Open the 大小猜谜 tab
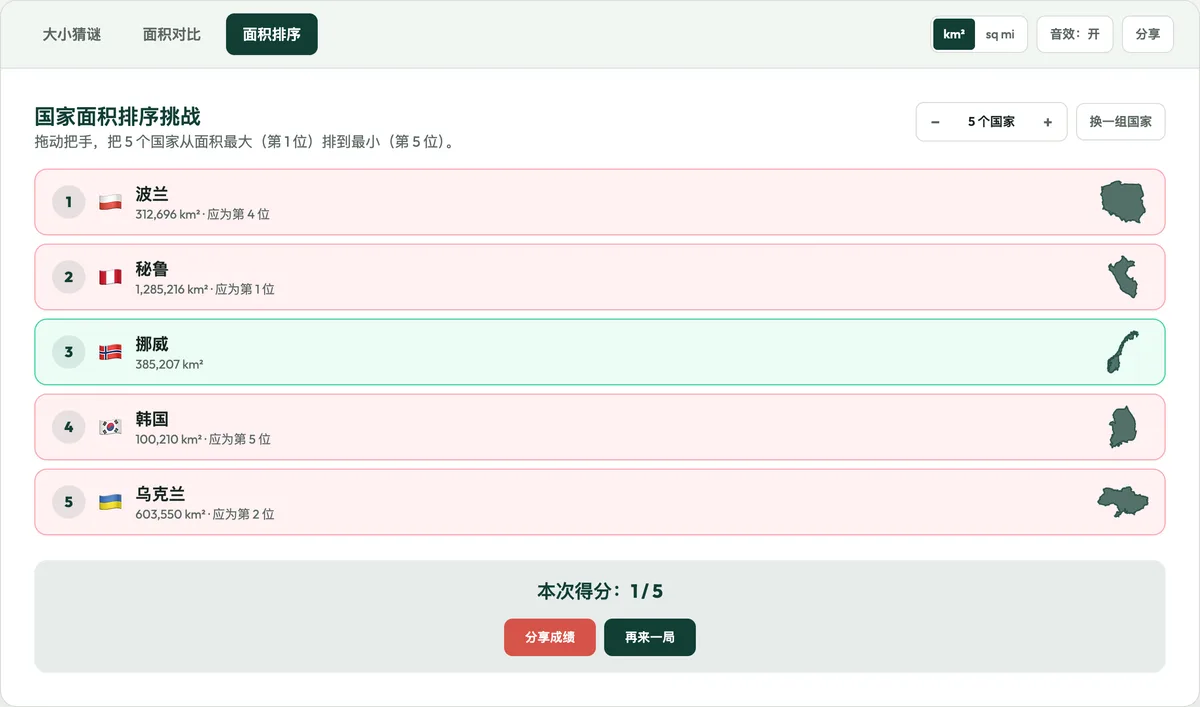The image size is (1200, 707). (x=72, y=34)
